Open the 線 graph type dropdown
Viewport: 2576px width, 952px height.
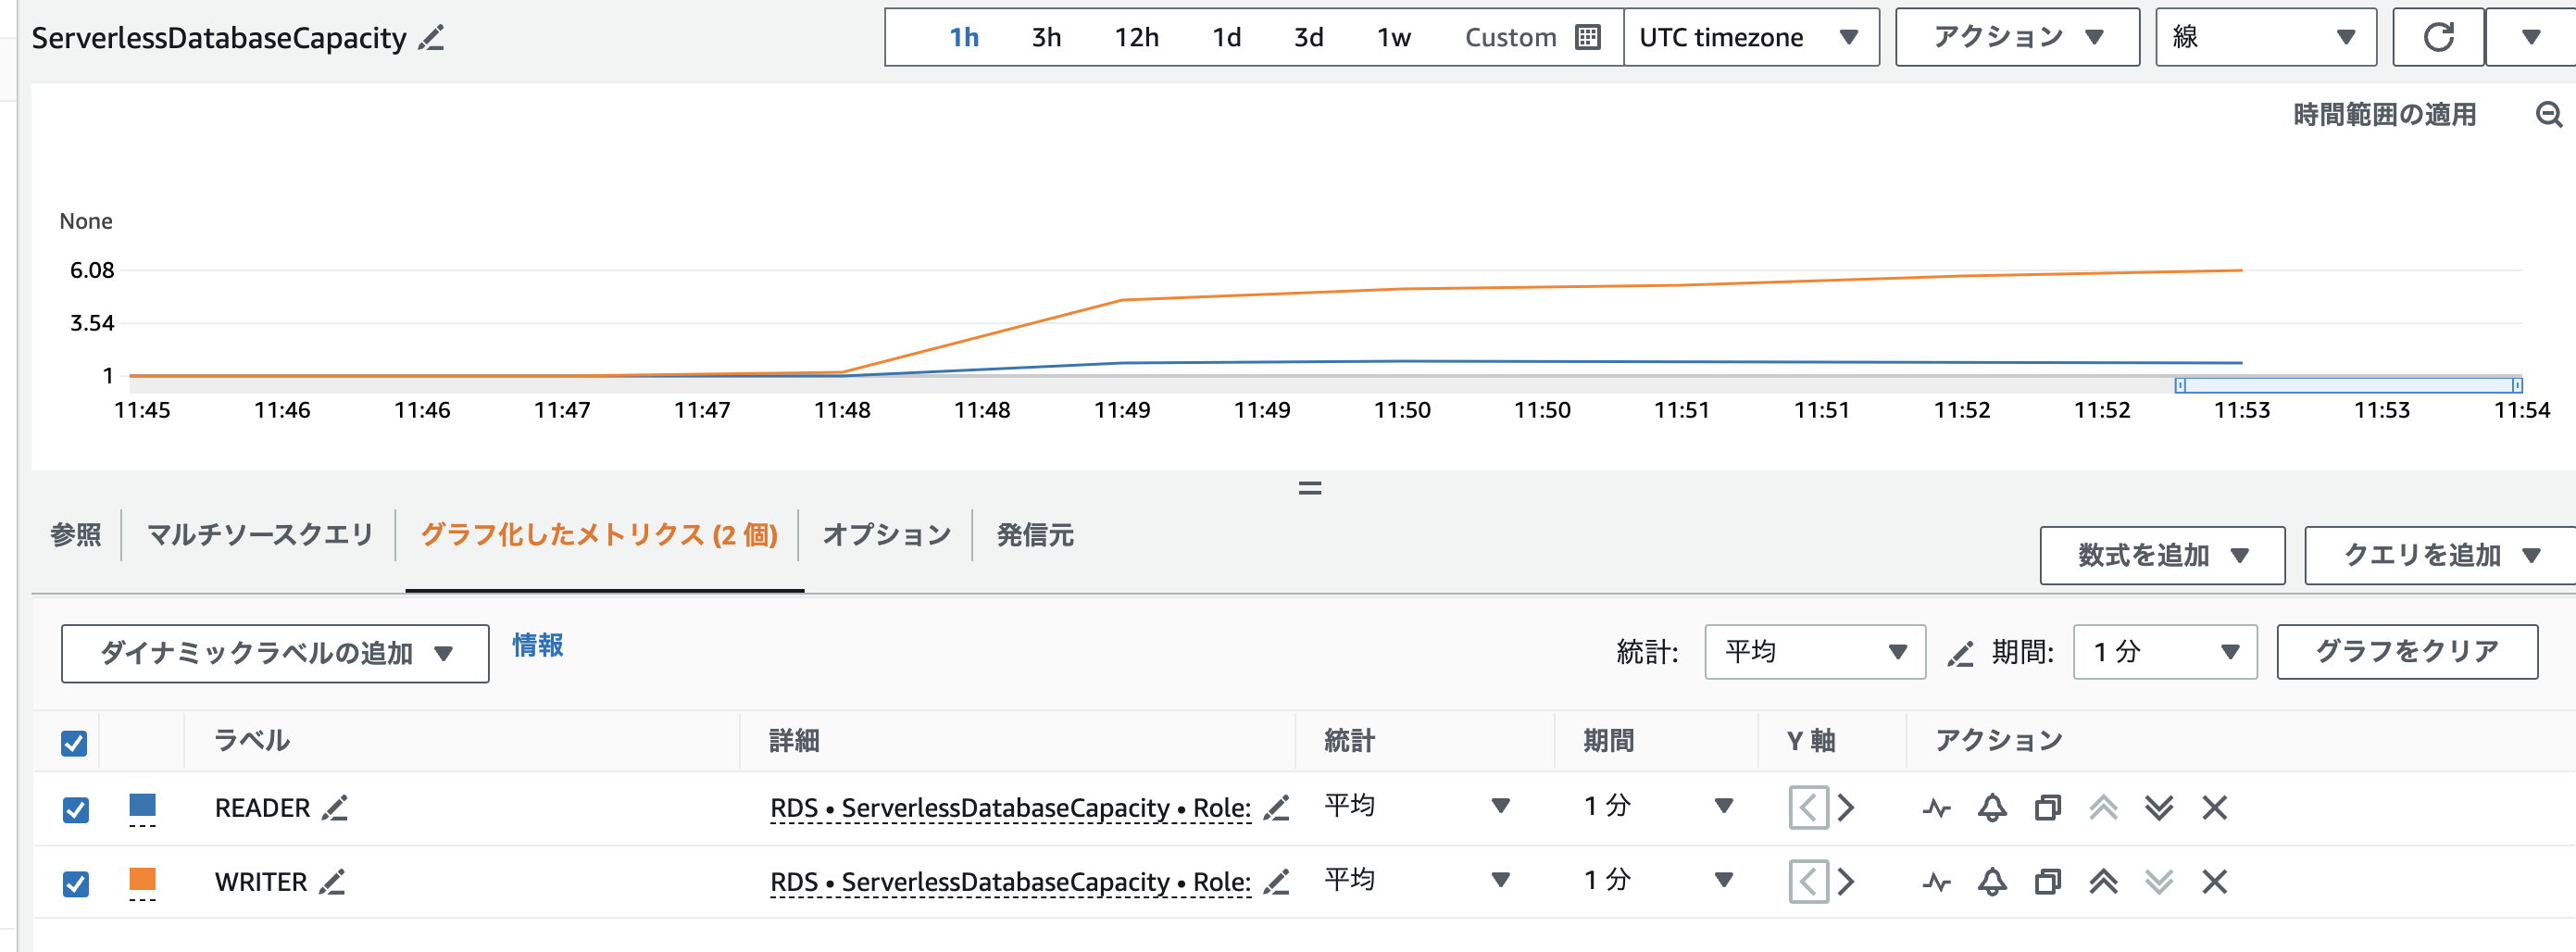tap(2265, 38)
